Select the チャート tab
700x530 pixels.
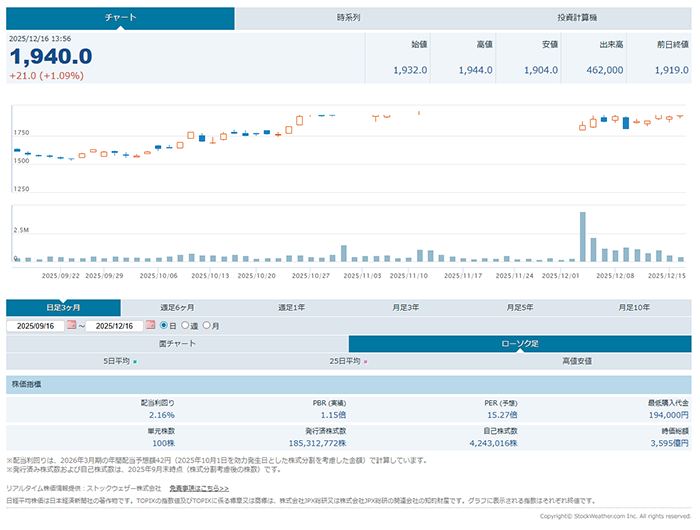point(120,18)
